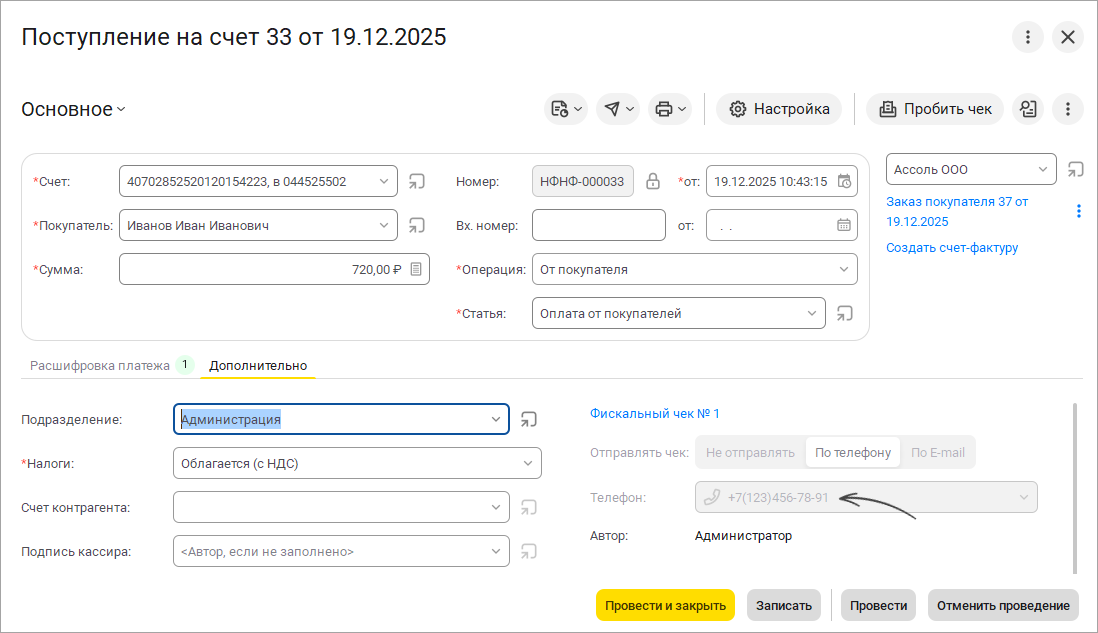1098x633 pixels.
Task: Click the calculator icon in the Сумма field
Action: pyautogui.click(x=416, y=269)
